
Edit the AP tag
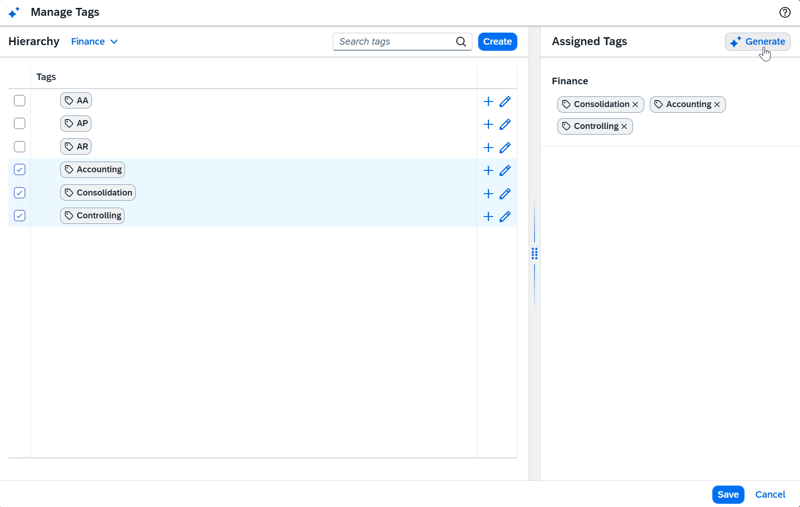[x=505, y=124]
